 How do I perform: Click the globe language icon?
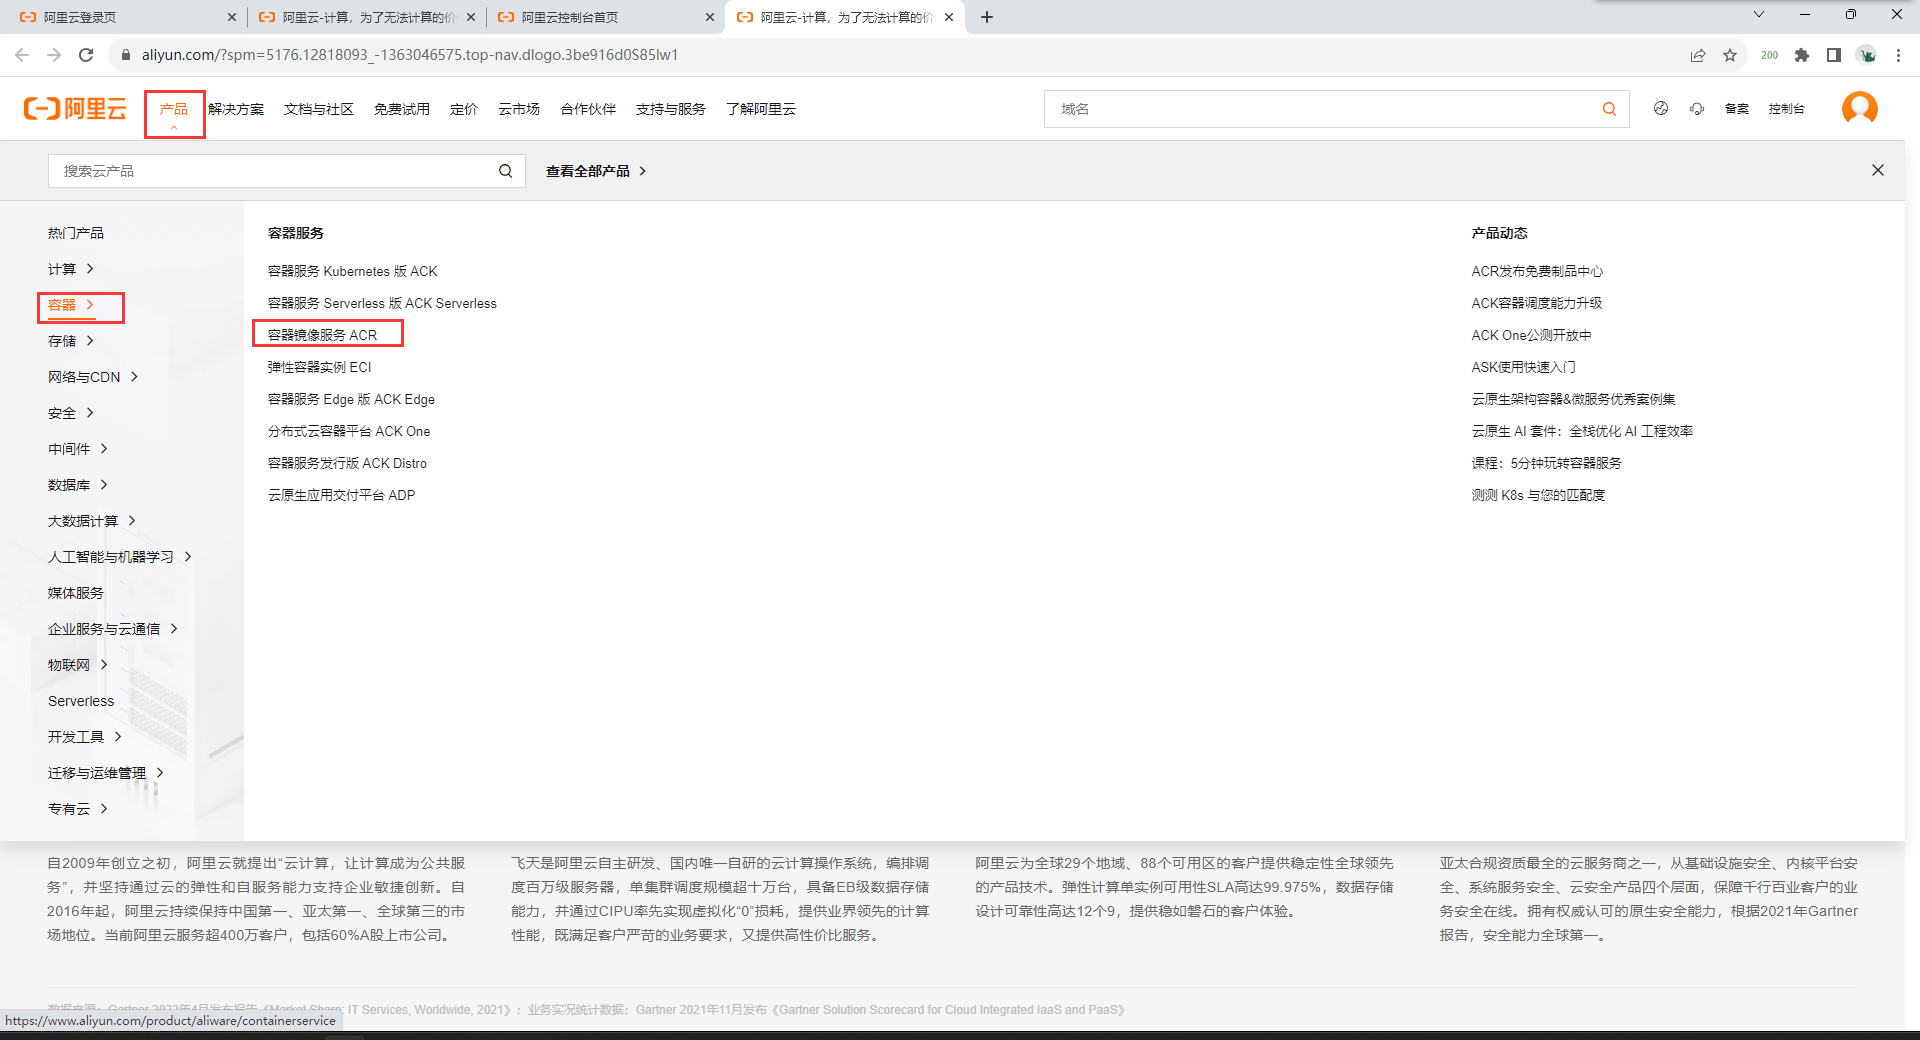(1661, 108)
